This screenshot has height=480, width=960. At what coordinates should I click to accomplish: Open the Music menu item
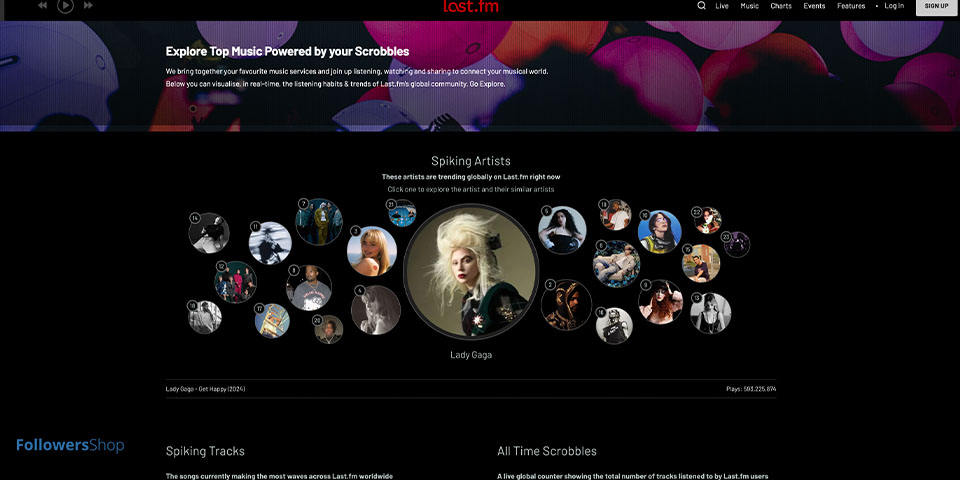[x=749, y=6]
